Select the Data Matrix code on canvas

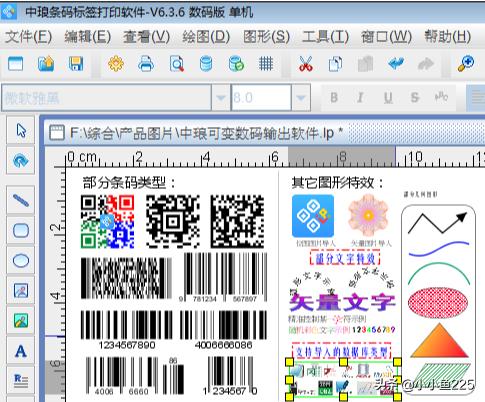point(237,222)
